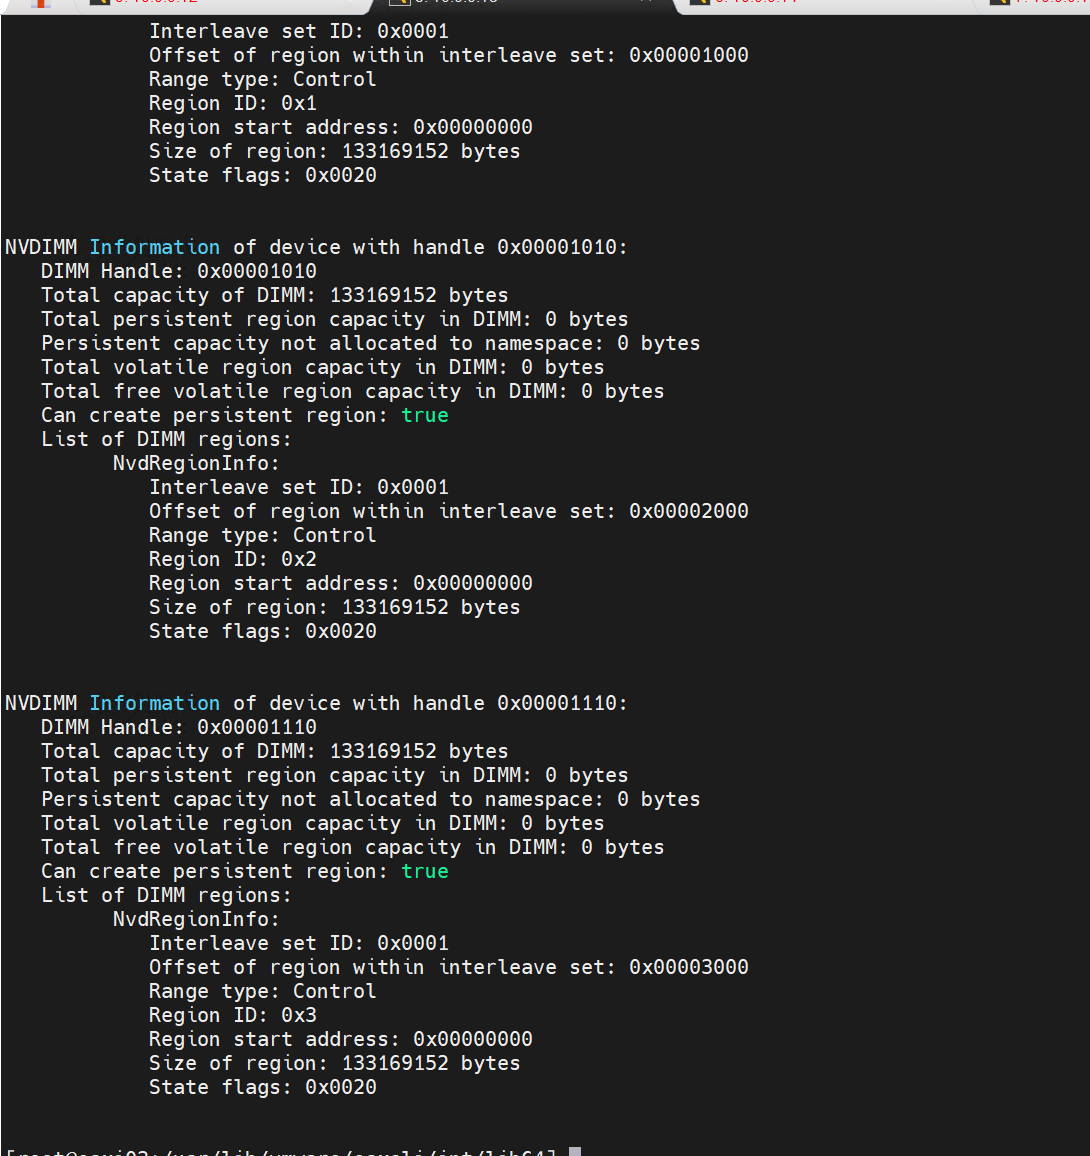Image resolution: width=1090 pixels, height=1156 pixels.
Task: Click the interleave offset value 0x00003000
Action: coord(689,967)
